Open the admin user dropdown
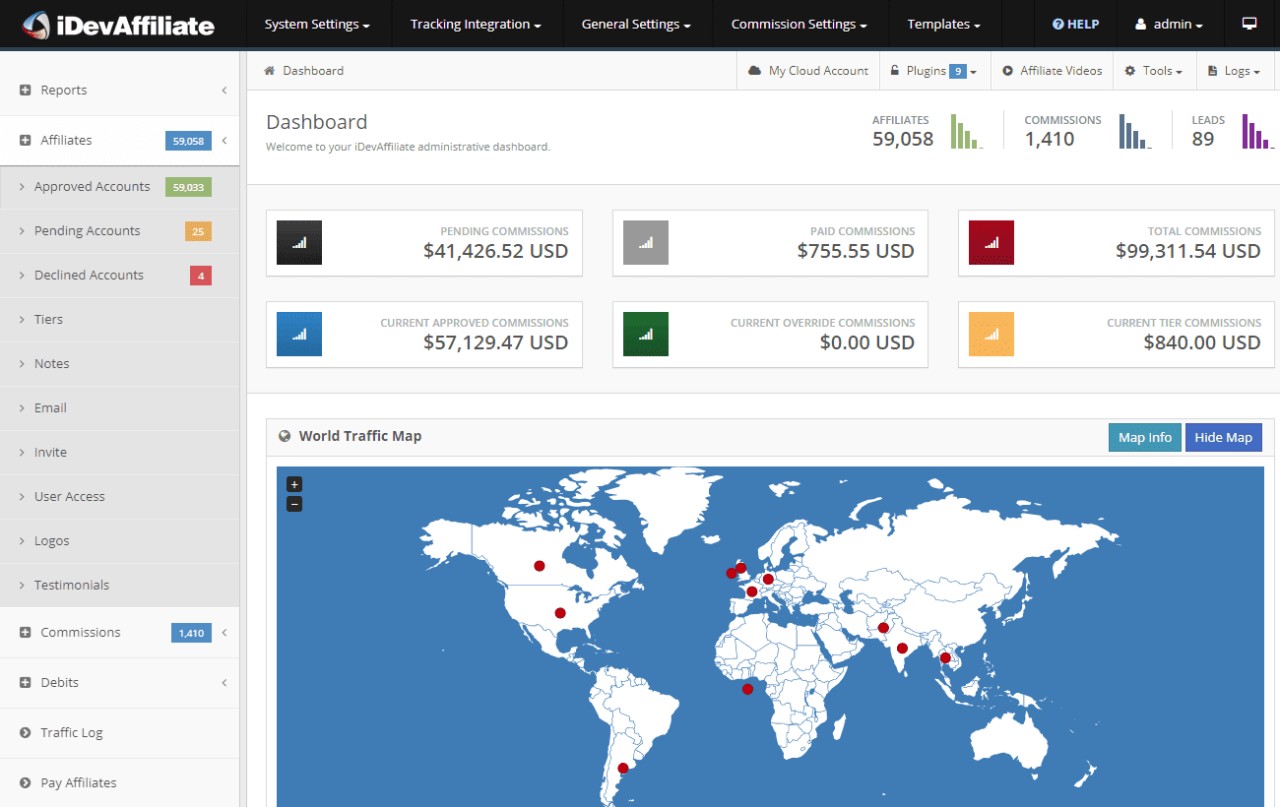This screenshot has height=807, width=1280. pyautogui.click(x=1169, y=24)
